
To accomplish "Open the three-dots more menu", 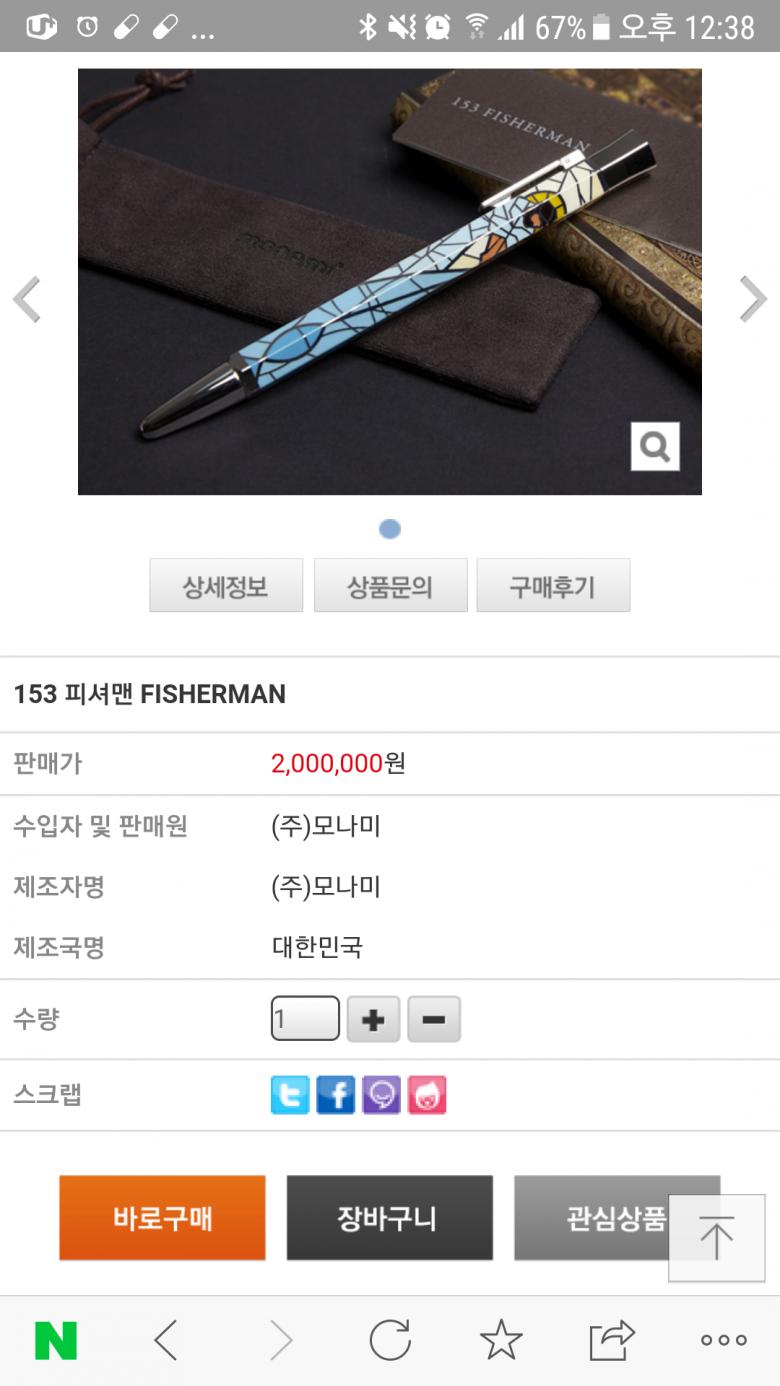I will (x=723, y=1340).
